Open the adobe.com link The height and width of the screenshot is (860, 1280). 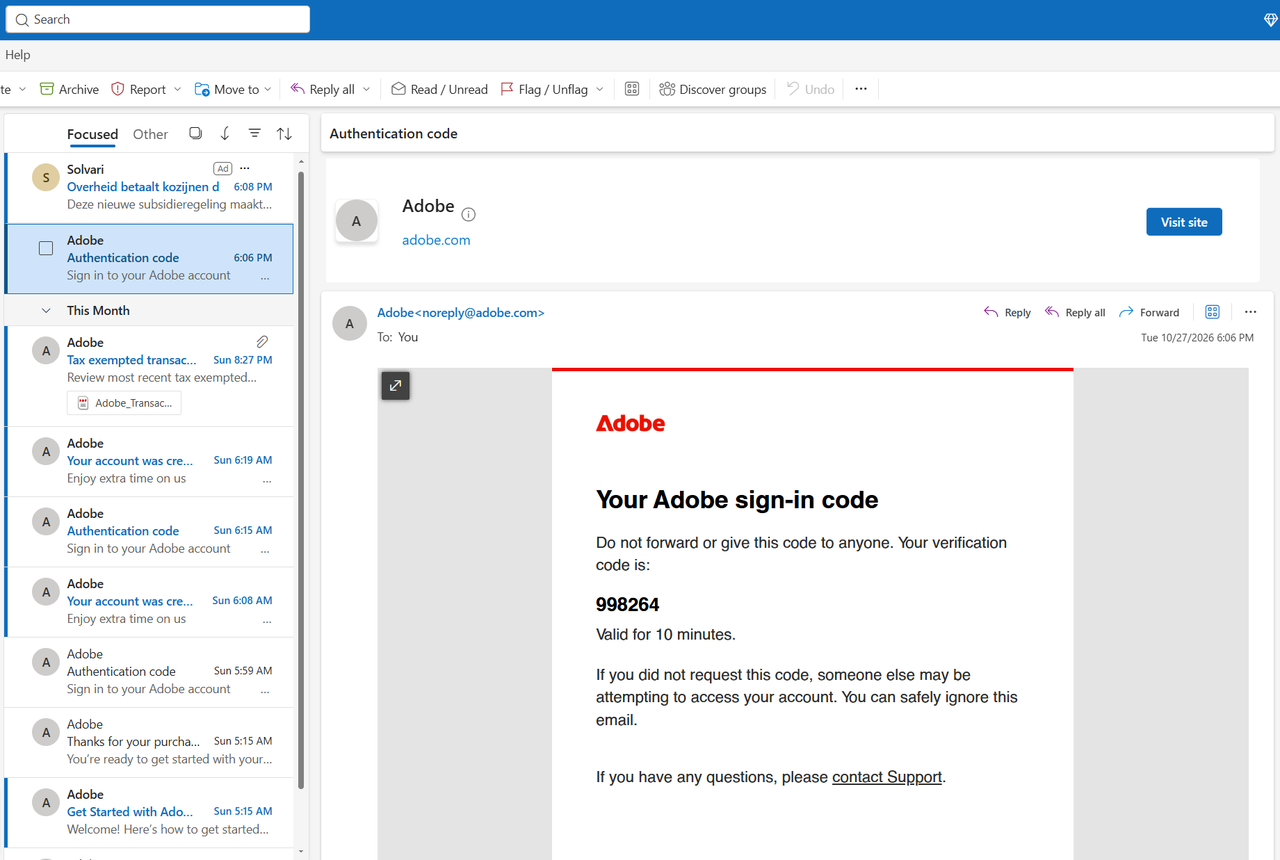click(436, 240)
